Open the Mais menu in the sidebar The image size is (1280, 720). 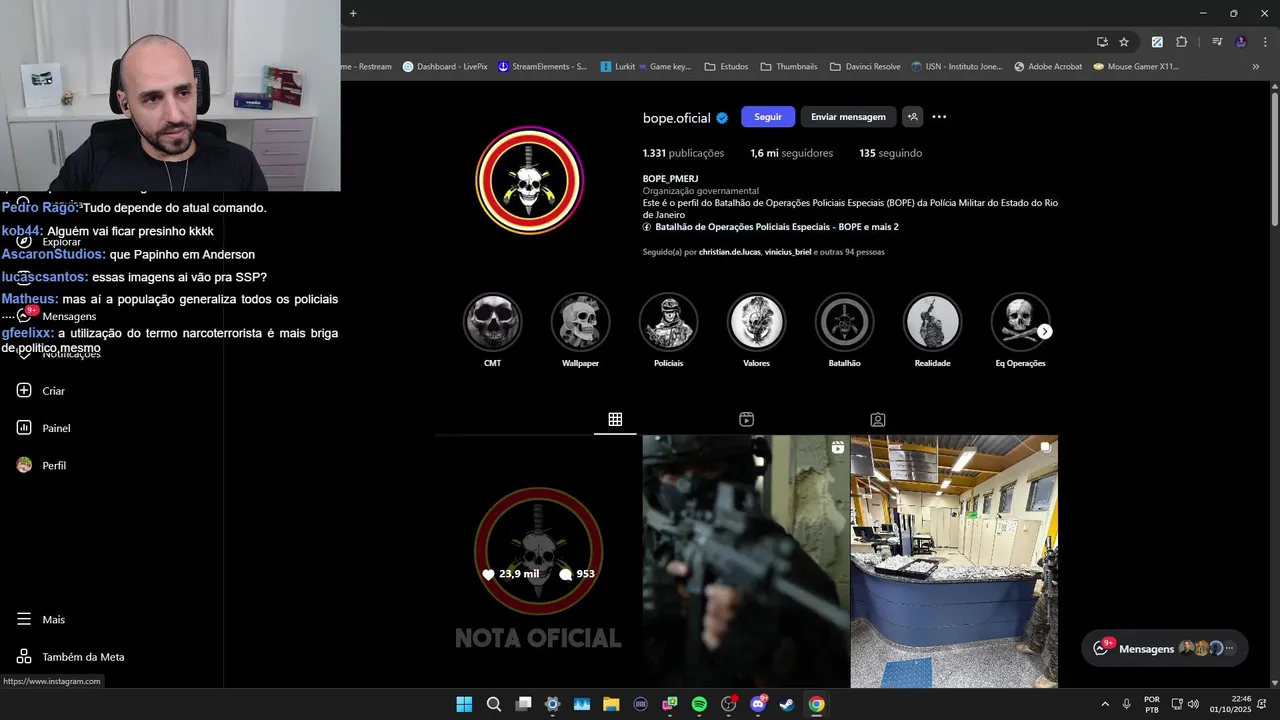53,620
